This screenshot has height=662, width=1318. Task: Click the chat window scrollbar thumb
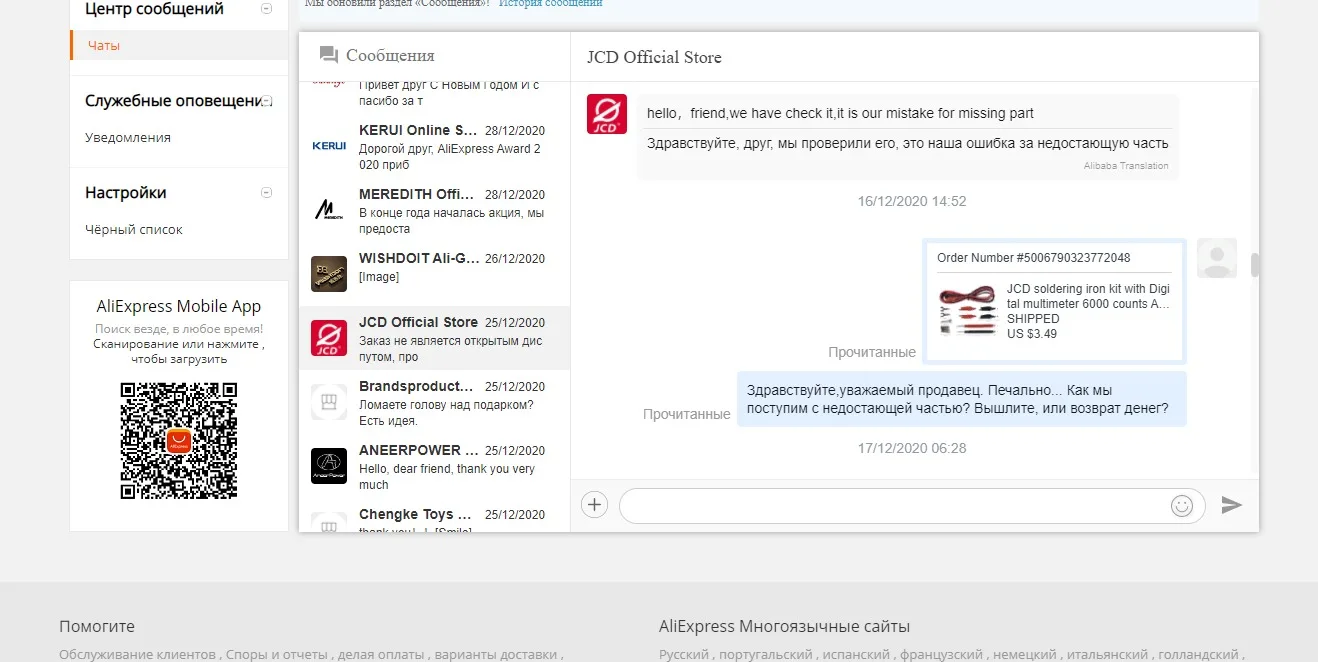pos(1255,264)
